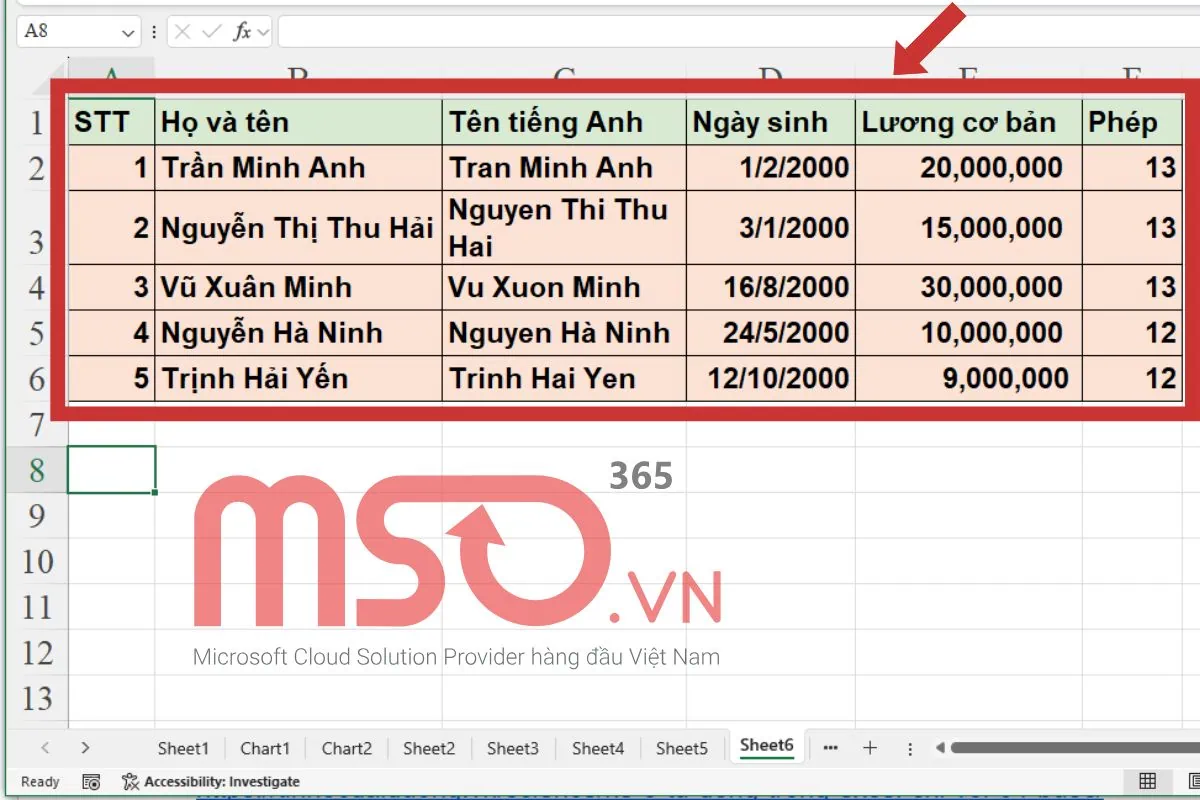Viewport: 1200px width, 800px height.
Task: Open the sheet list ellipsis (...) menu
Action: coord(831,747)
